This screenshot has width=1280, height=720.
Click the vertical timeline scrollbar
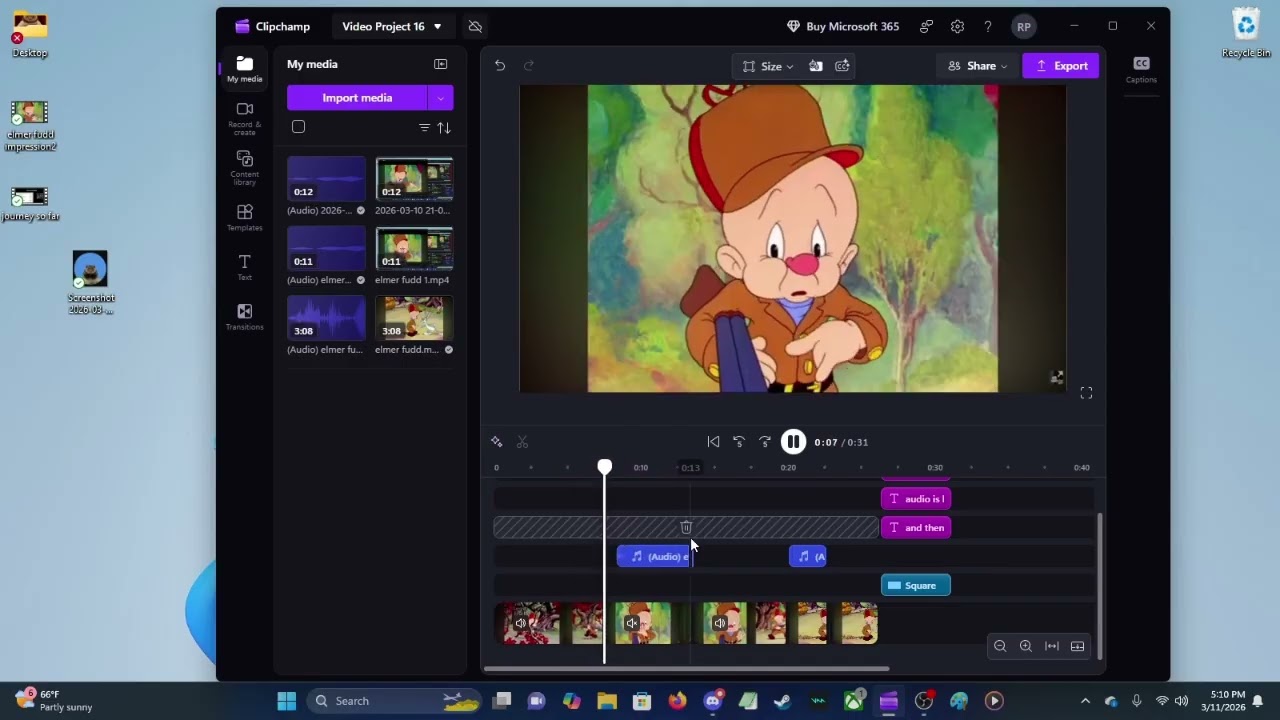[1100, 586]
